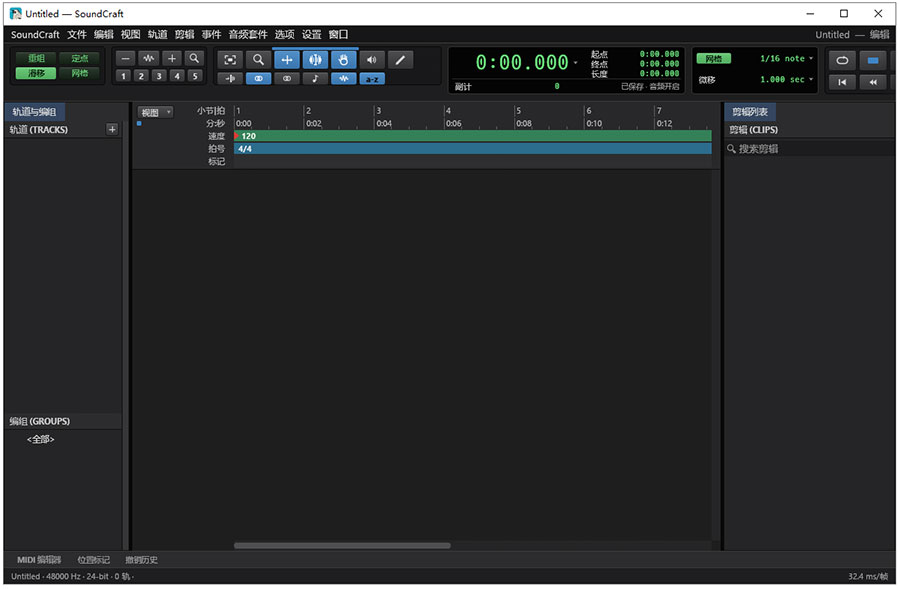Toggle the music note mirrored MIDI icon
This screenshot has height=589, width=900.
[315, 79]
